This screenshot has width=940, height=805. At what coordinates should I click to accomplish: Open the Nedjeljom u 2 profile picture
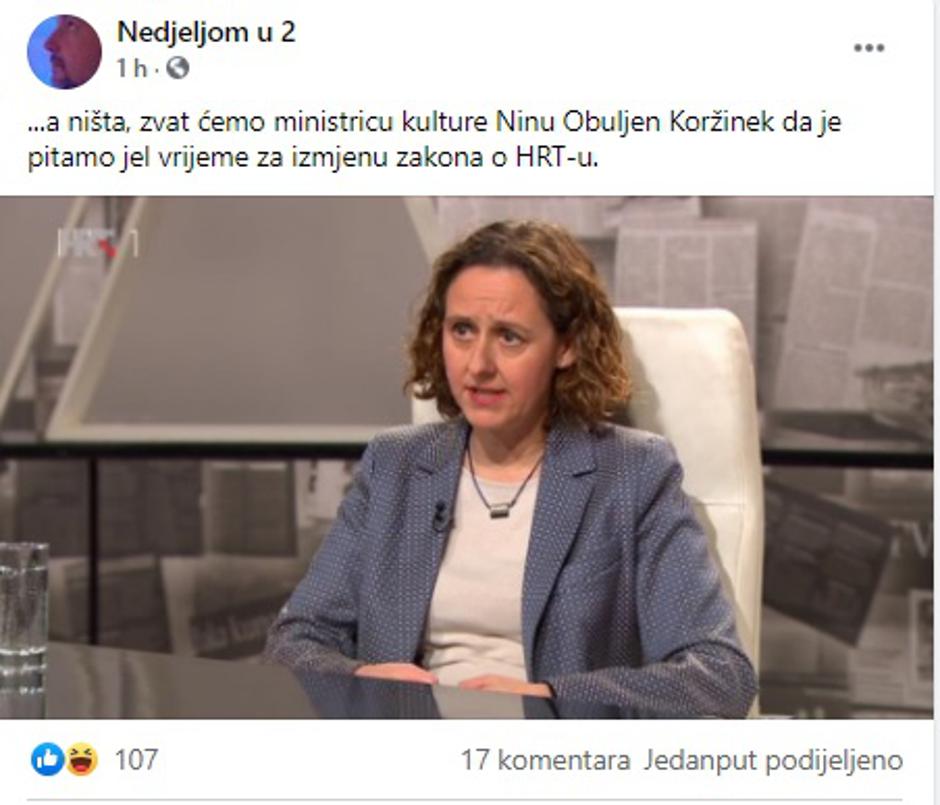(64, 52)
